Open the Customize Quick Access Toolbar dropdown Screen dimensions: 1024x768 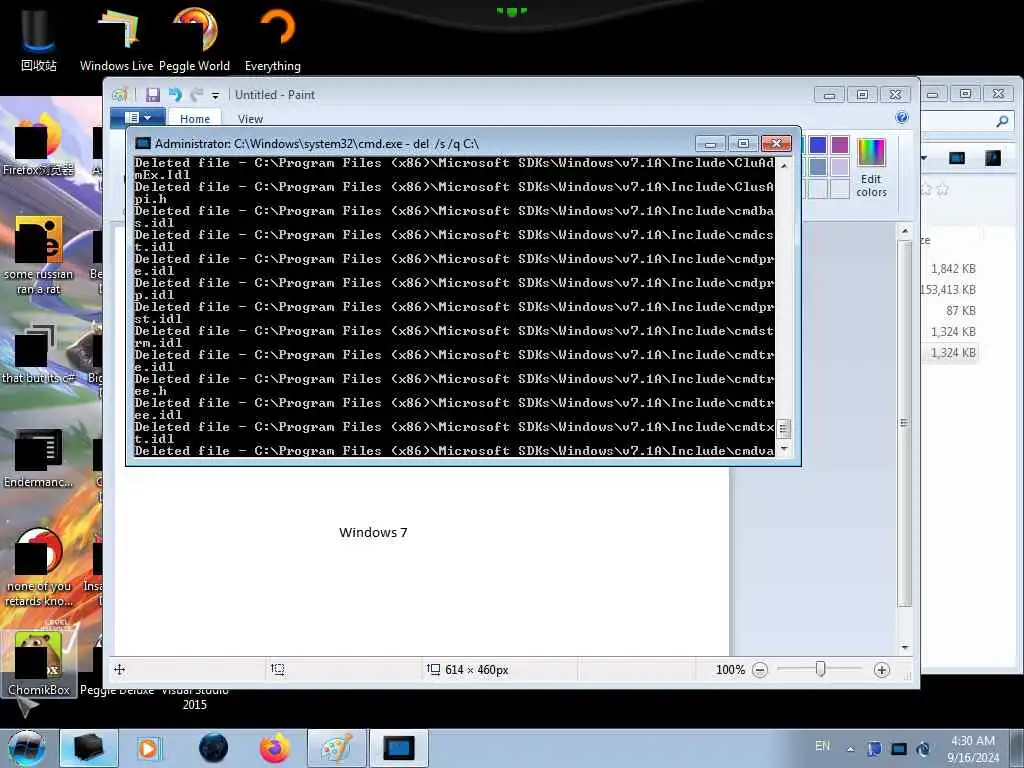(215, 96)
